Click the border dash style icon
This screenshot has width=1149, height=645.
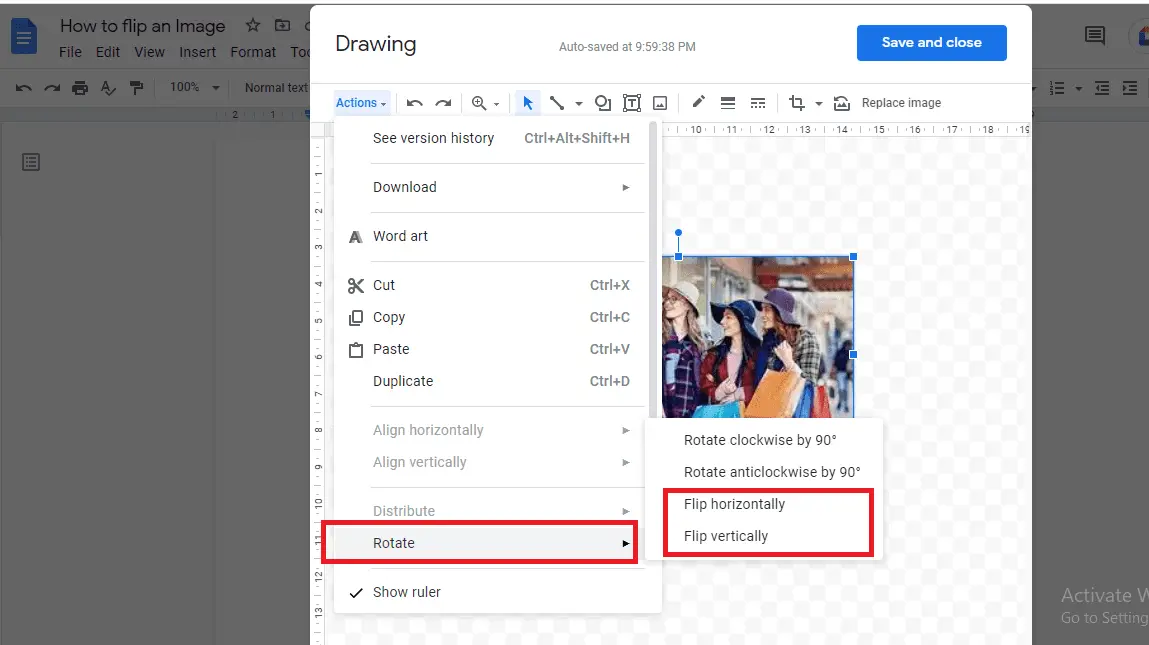tap(758, 102)
